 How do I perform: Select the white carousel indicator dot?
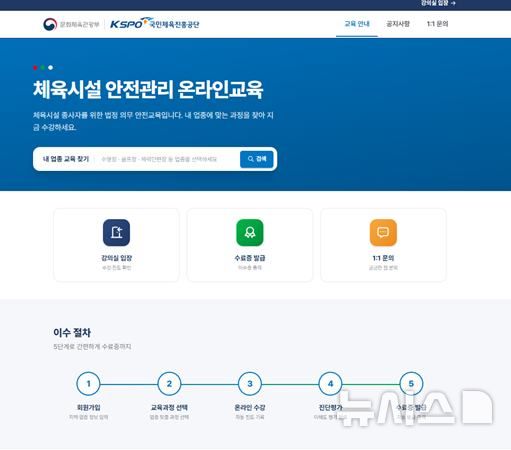pyautogui.click(x=50, y=68)
